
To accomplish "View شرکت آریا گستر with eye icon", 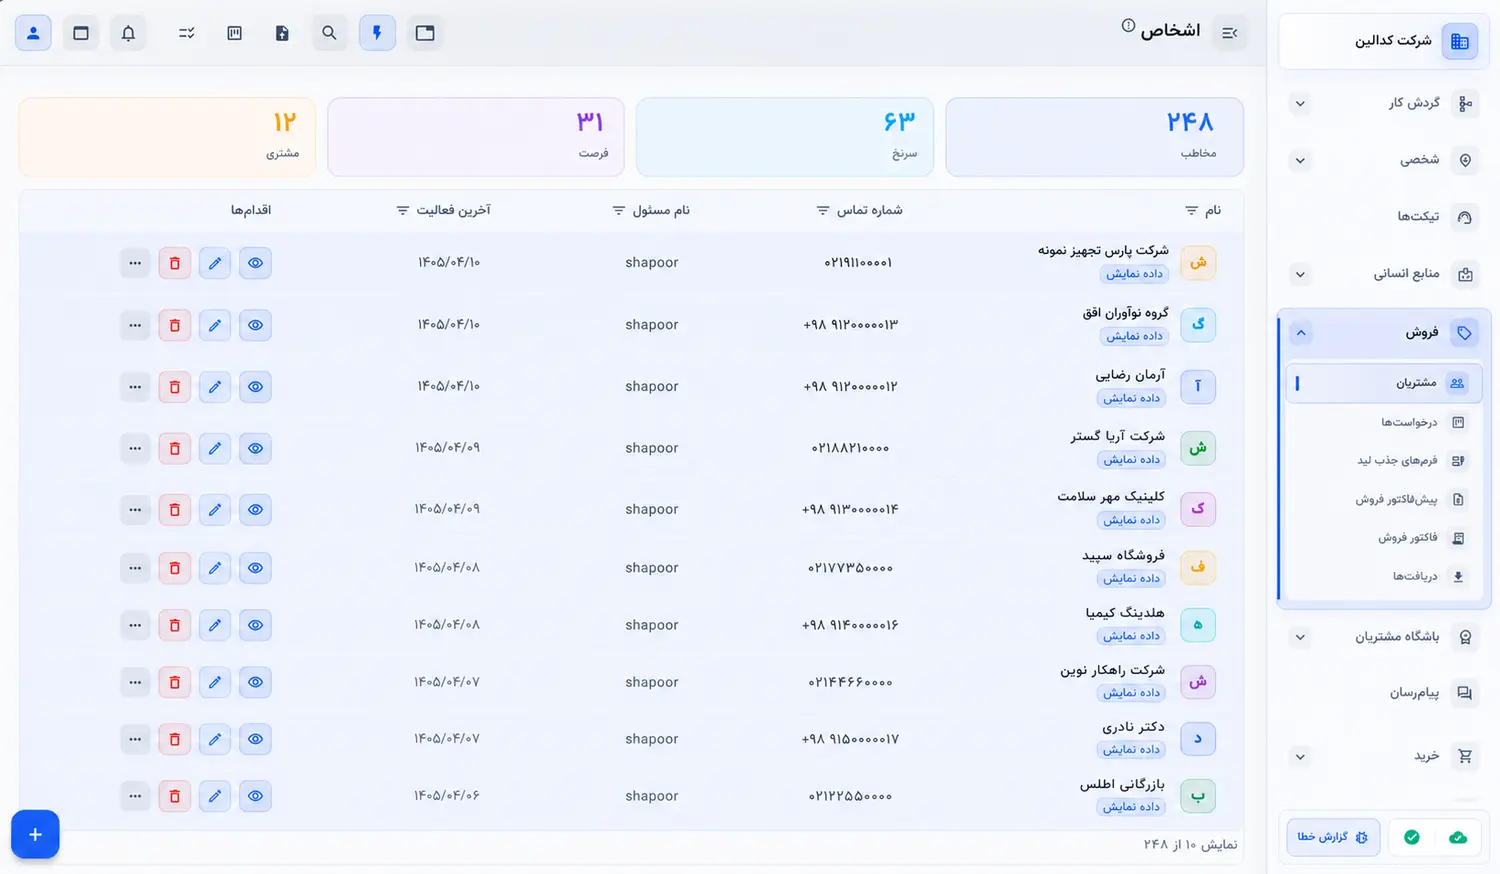I will coord(256,448).
